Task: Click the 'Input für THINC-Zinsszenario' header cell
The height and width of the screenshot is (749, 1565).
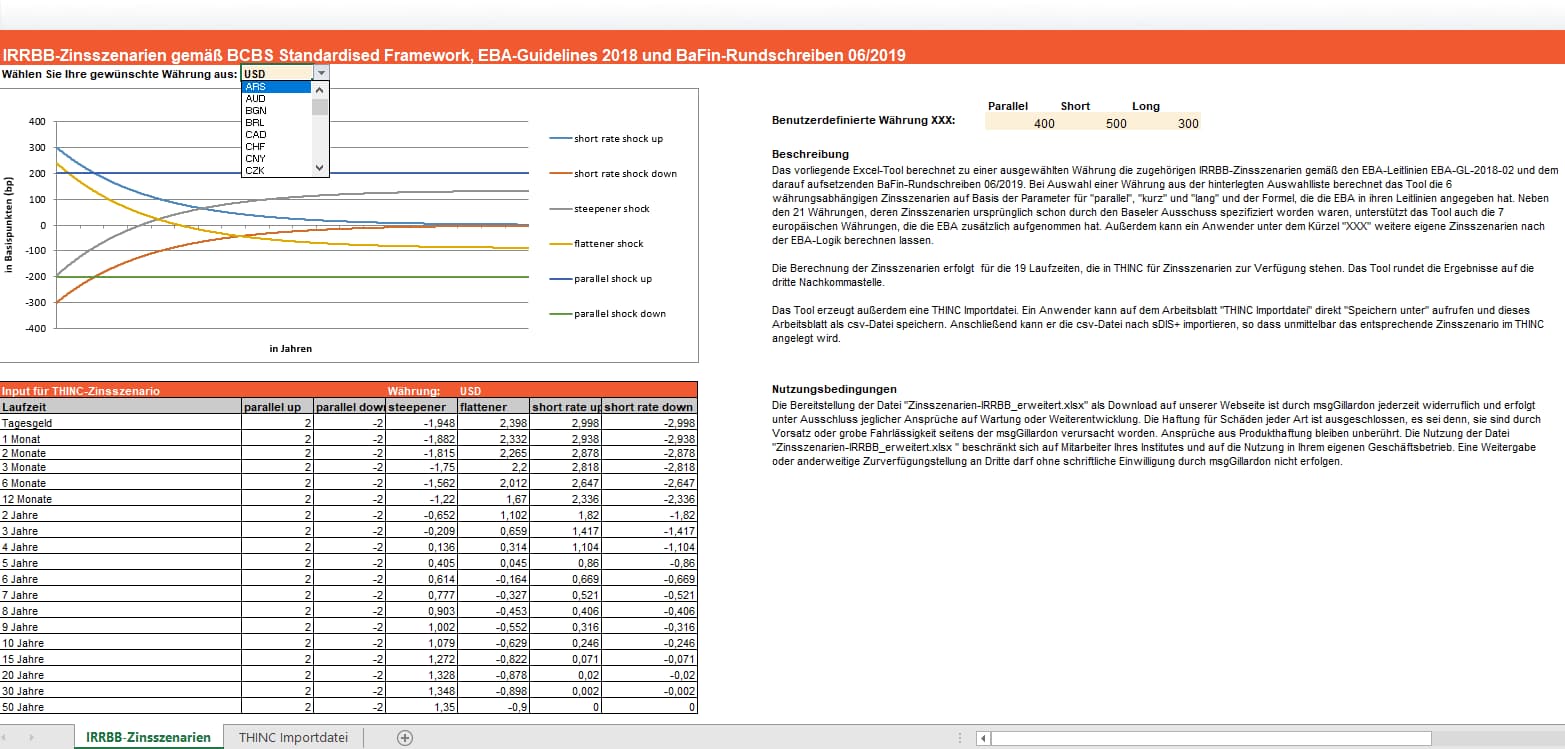Action: point(81,391)
